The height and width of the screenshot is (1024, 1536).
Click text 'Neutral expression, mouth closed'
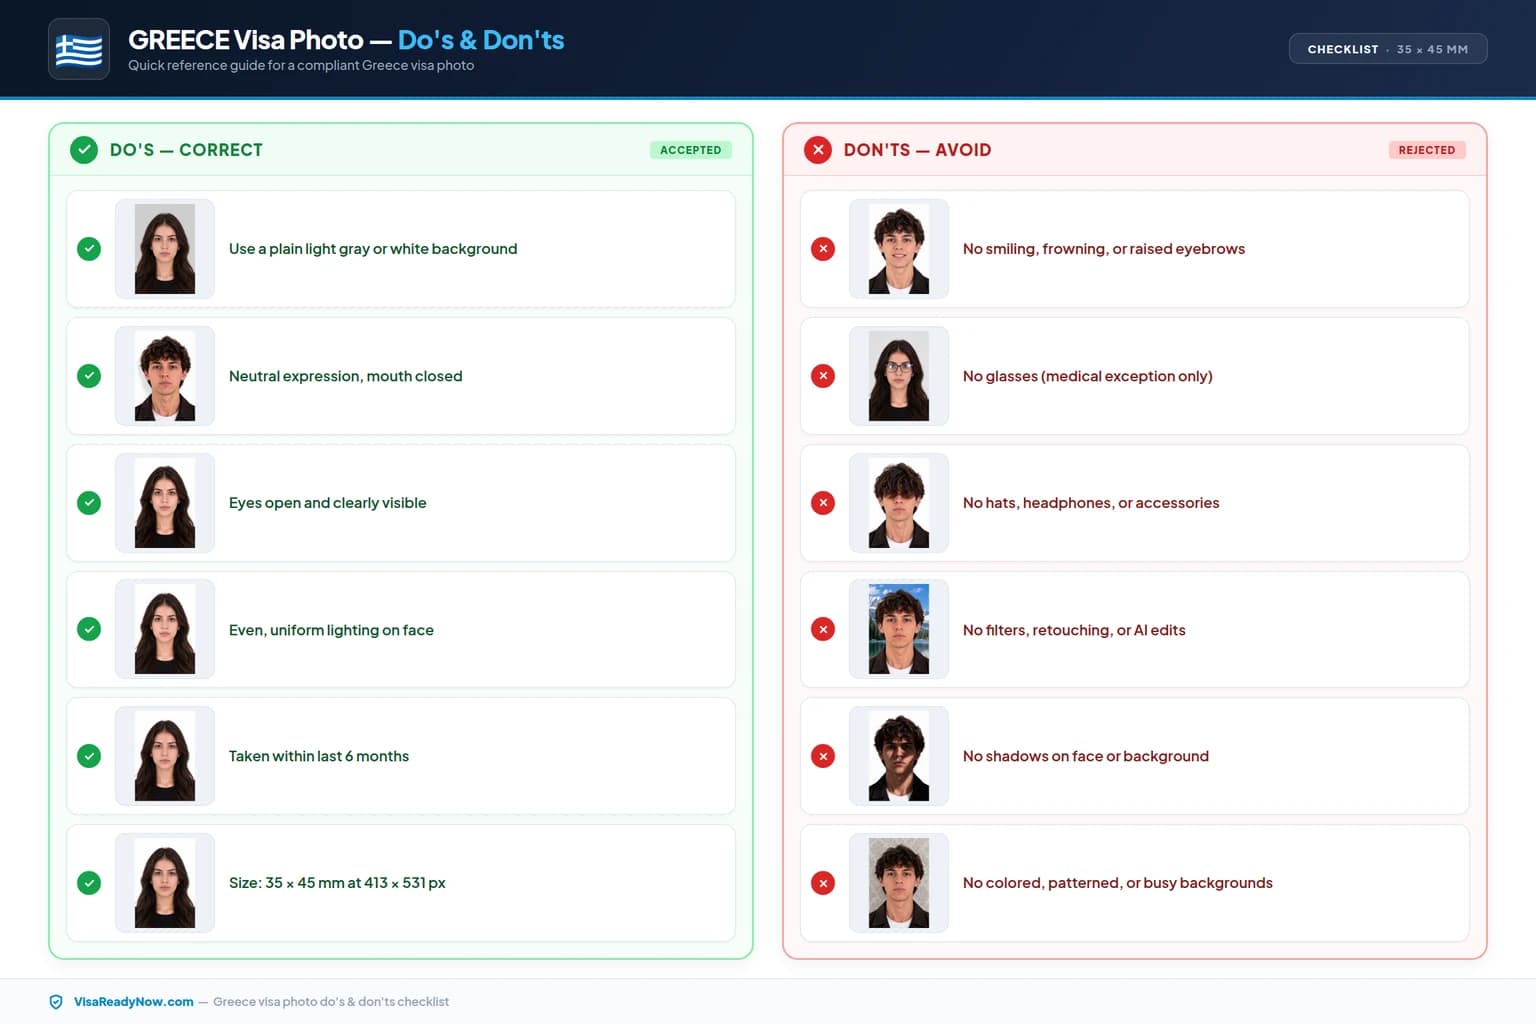(x=346, y=376)
